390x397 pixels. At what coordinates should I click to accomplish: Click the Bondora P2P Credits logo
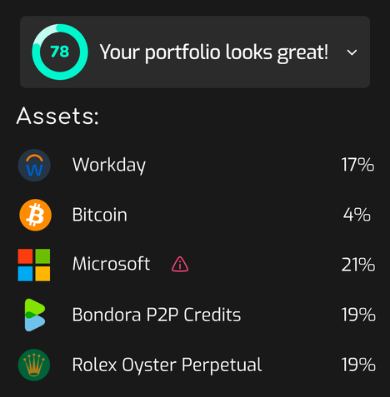[35, 315]
